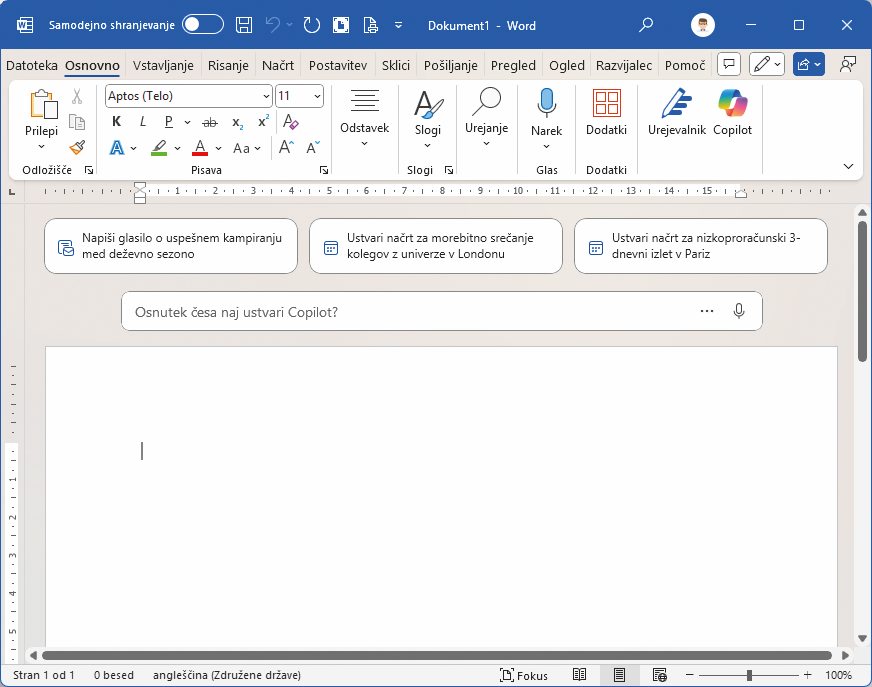Click the Prilepi paste icon
This screenshot has width=872, height=687.
click(x=43, y=103)
